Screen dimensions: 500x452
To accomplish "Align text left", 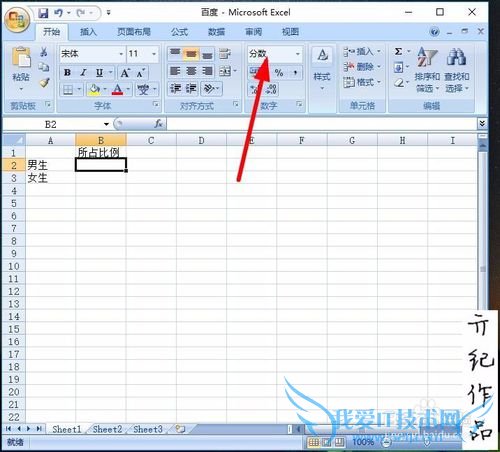I will pyautogui.click(x=175, y=71).
